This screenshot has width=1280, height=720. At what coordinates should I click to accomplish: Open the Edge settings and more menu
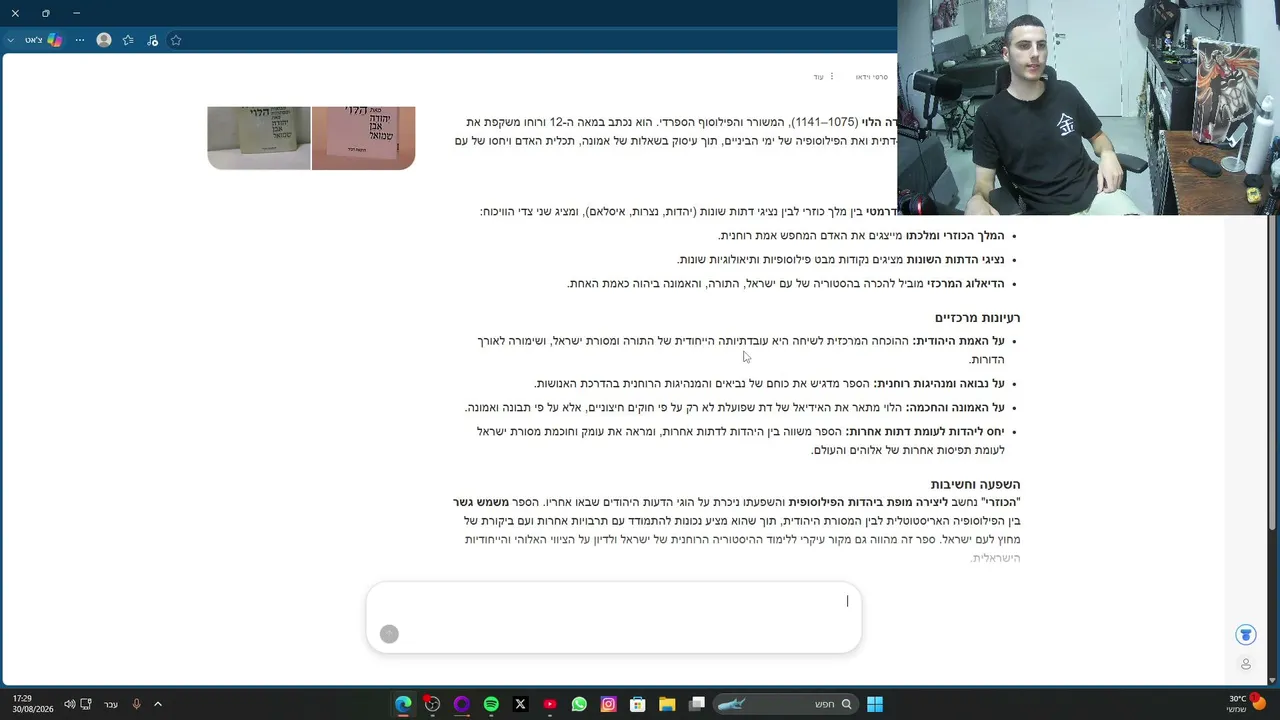point(80,40)
